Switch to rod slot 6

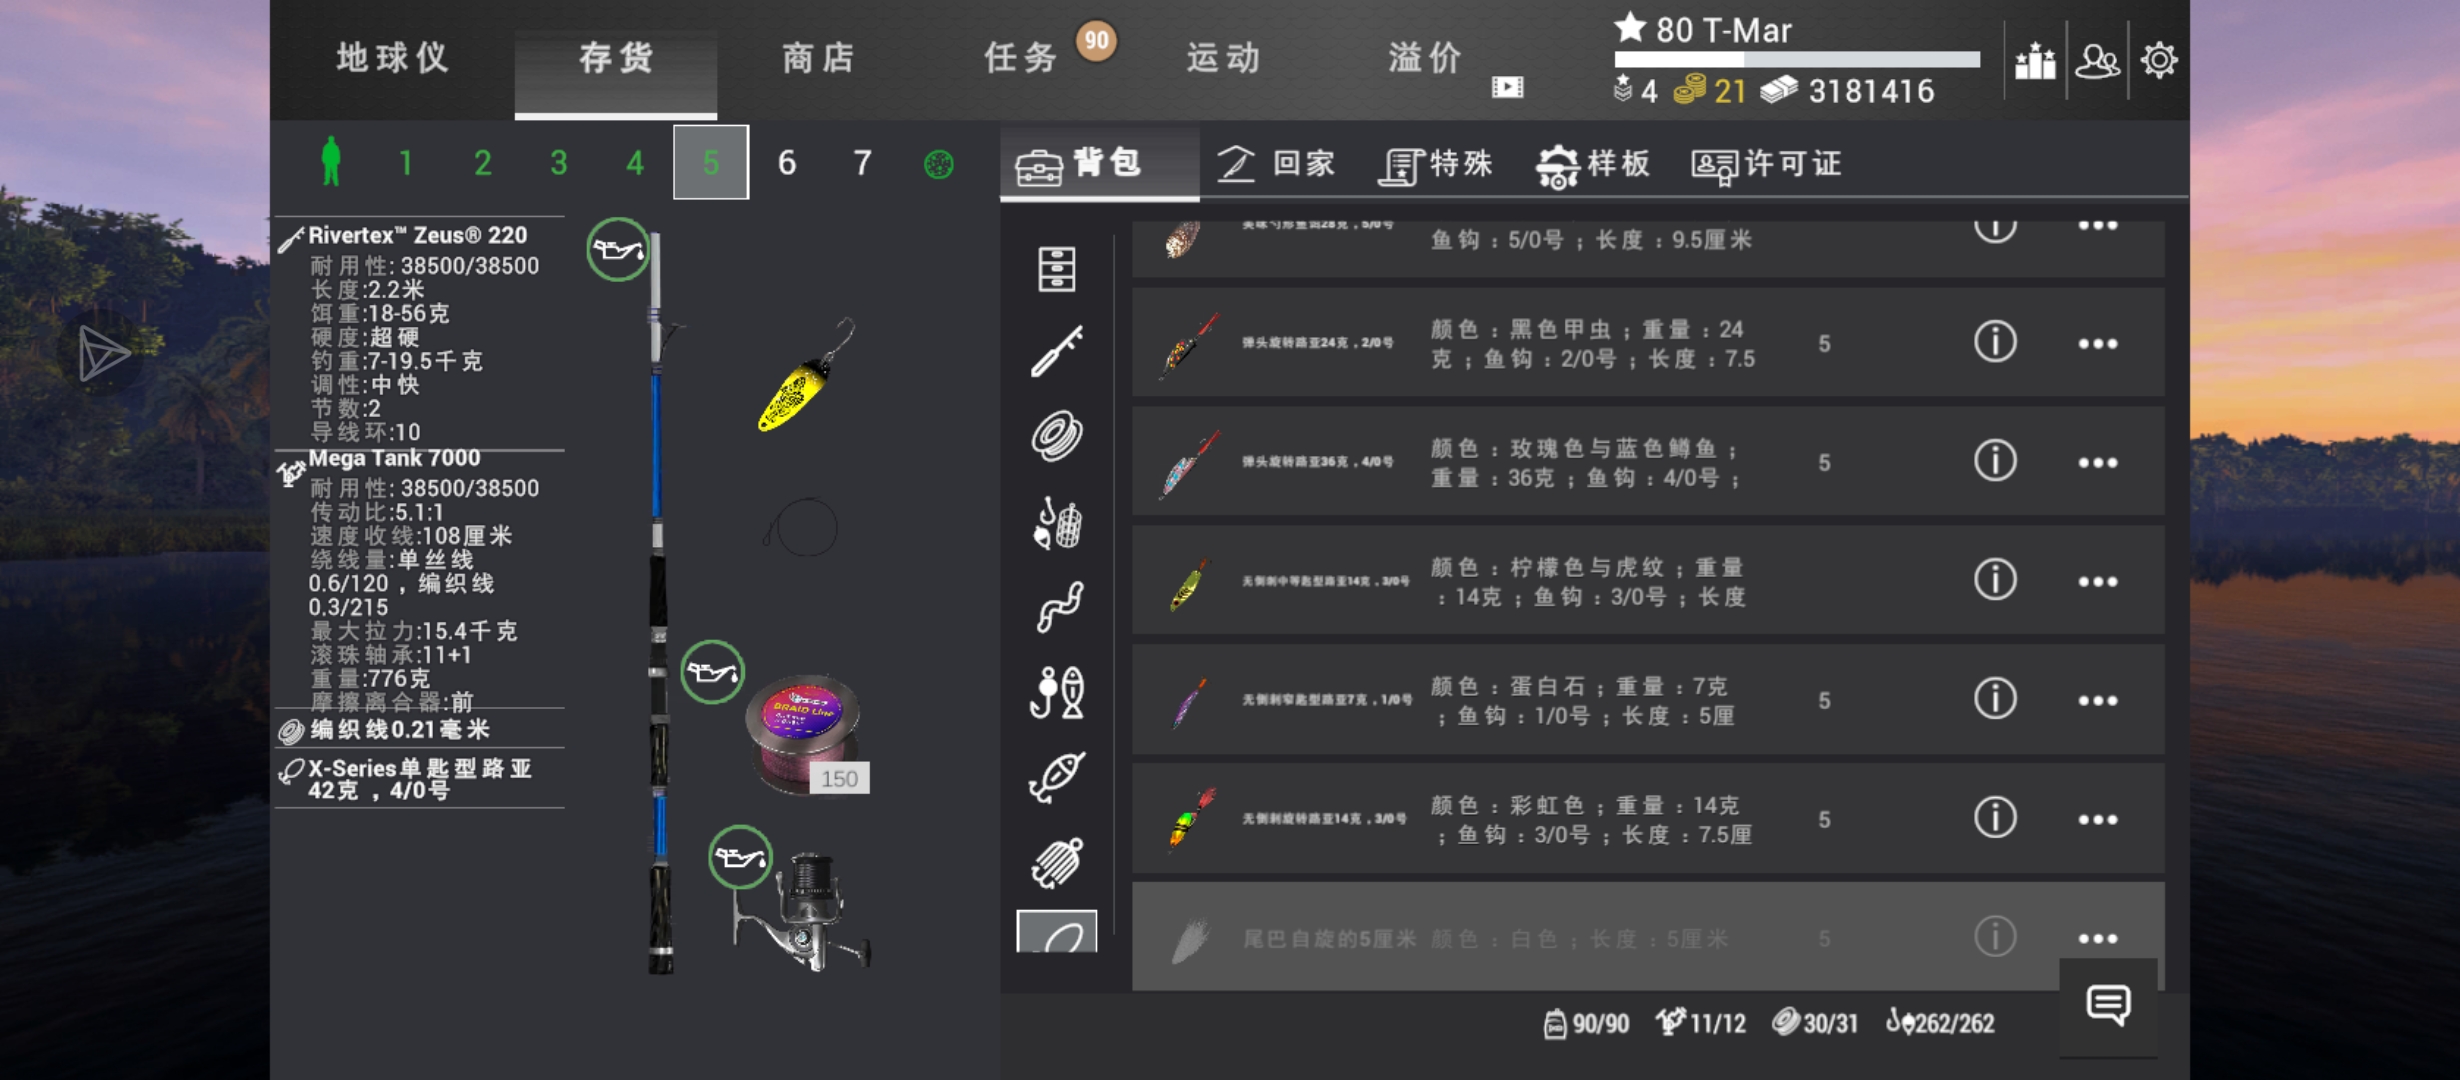click(x=787, y=162)
